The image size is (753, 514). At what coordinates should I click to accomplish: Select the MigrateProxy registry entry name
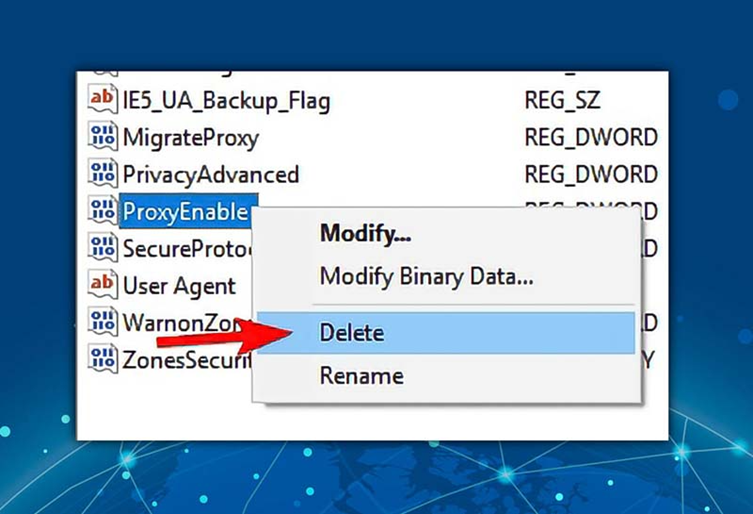190,137
